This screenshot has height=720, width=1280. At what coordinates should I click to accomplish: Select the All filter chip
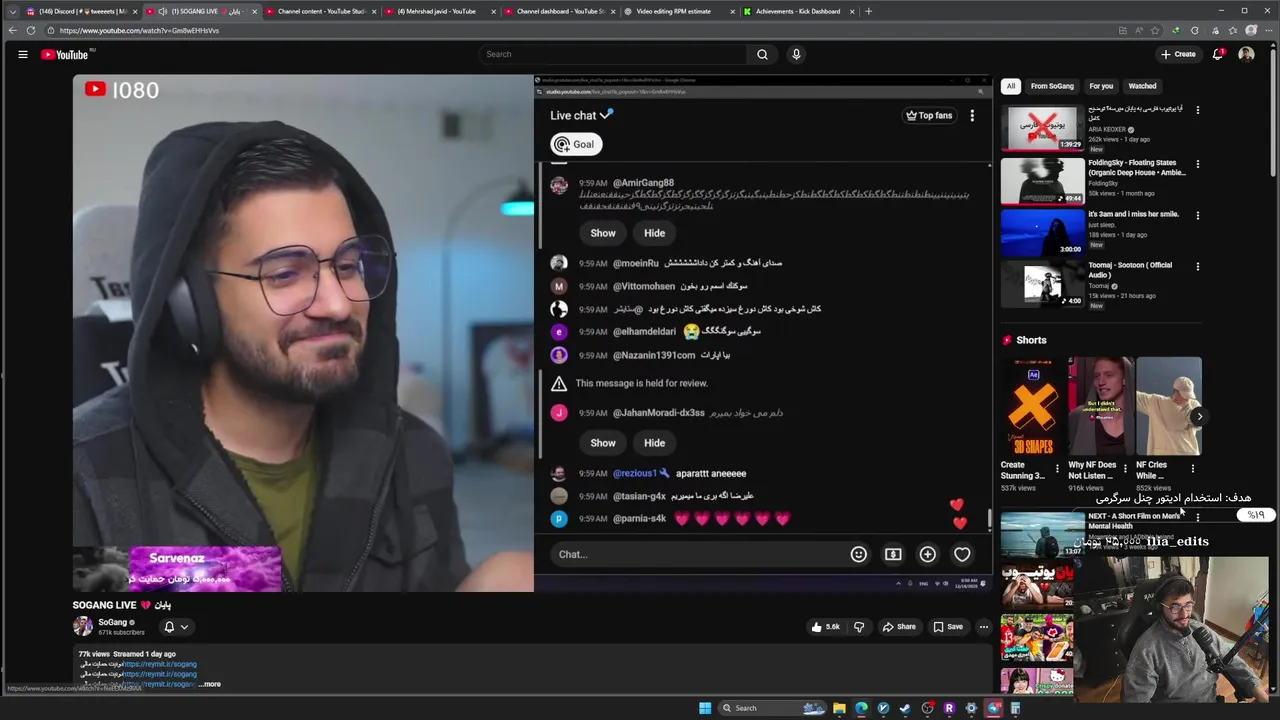point(1011,86)
